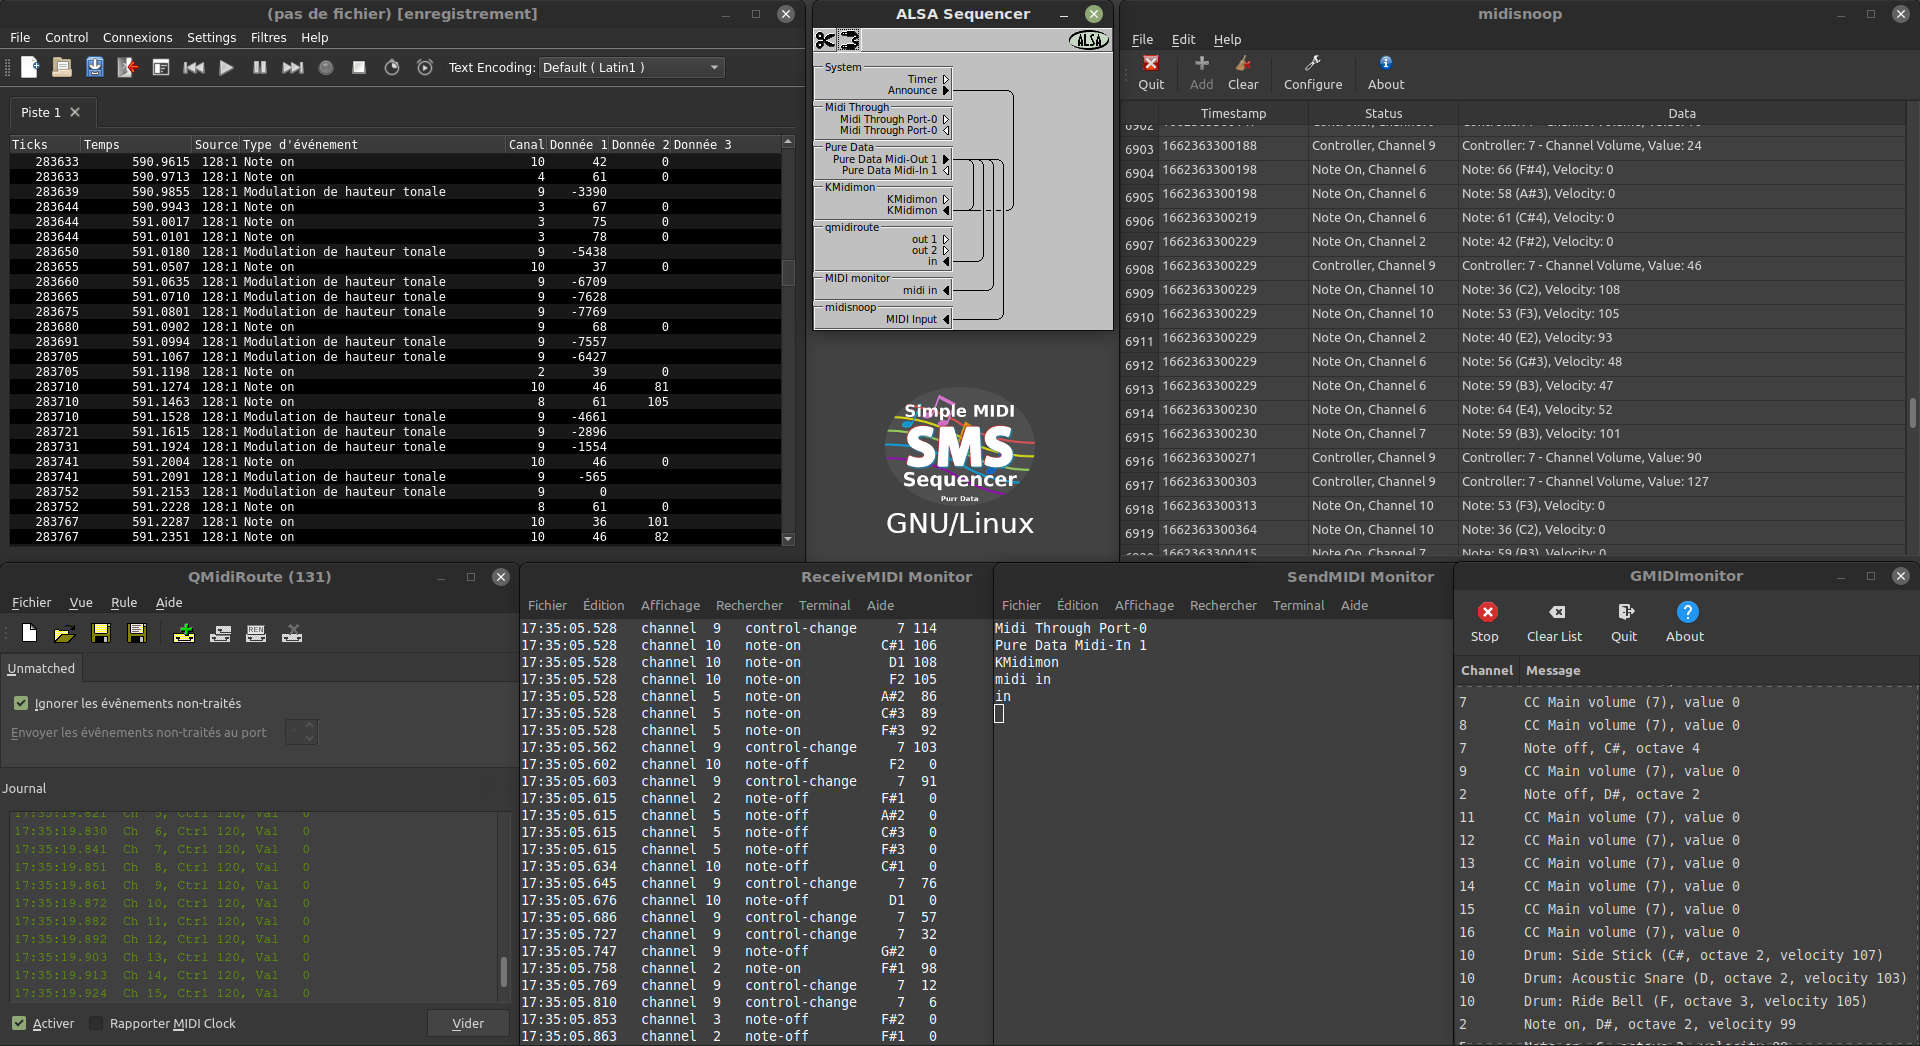
Task: Click the rename map REN icon in QMidiRoute
Action: [256, 633]
